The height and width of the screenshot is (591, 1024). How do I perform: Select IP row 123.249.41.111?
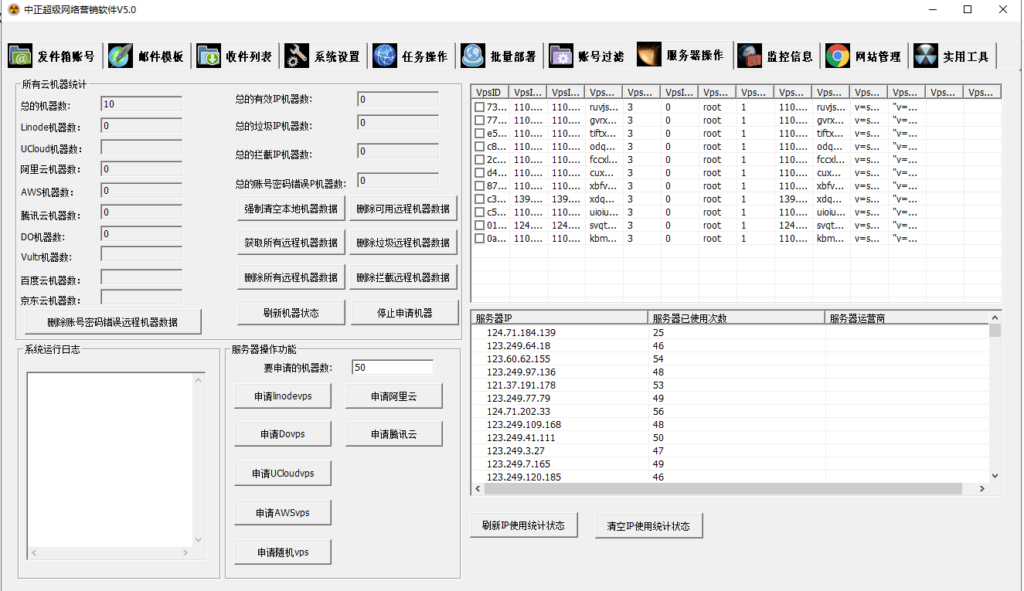tap(730, 438)
